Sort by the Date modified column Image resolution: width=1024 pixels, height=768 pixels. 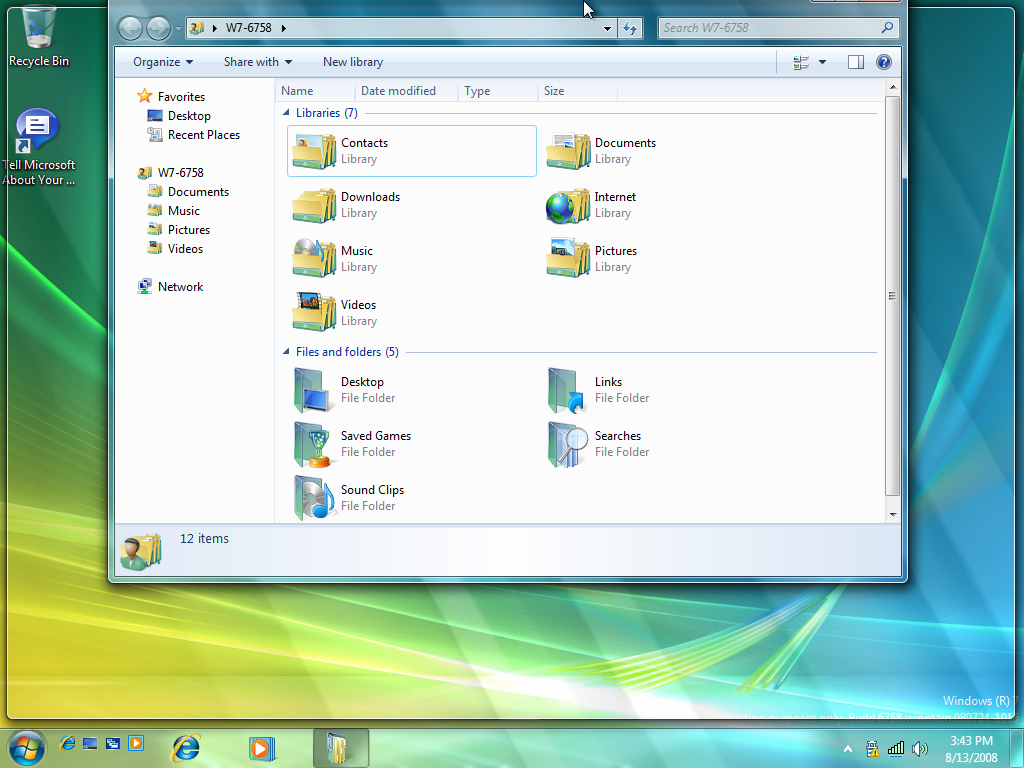coord(398,91)
